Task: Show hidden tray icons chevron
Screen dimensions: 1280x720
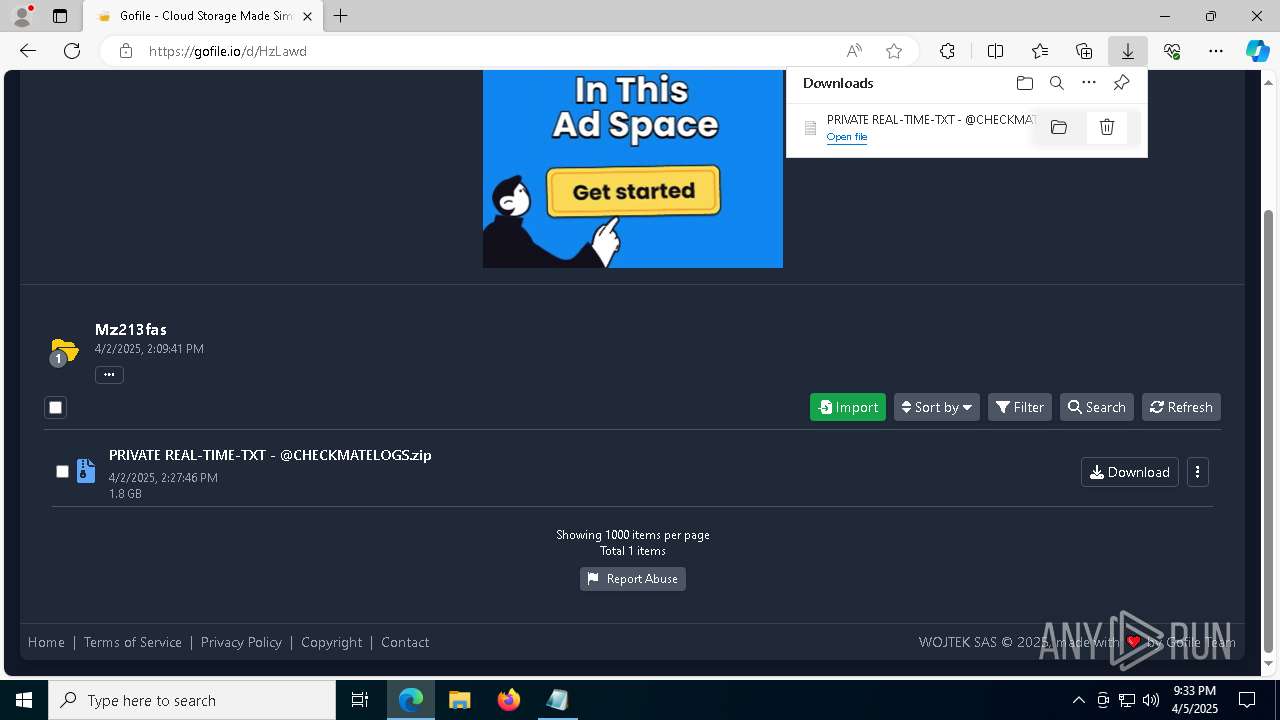Action: click(x=1078, y=700)
